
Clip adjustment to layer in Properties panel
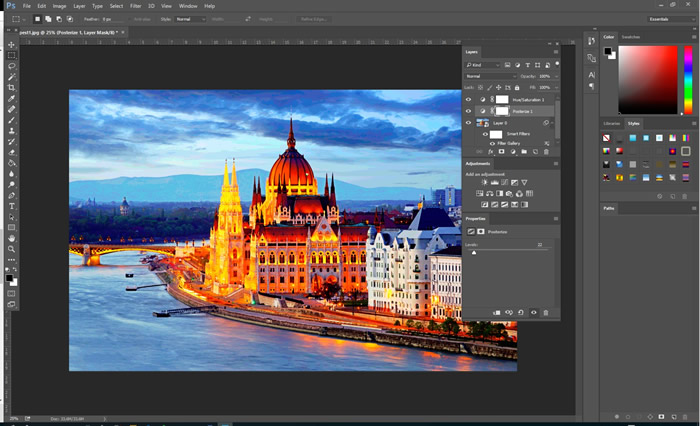tap(496, 313)
